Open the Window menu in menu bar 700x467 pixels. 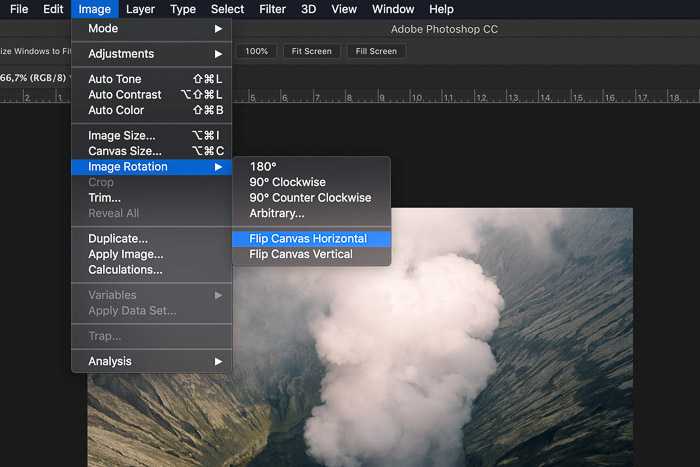point(393,9)
